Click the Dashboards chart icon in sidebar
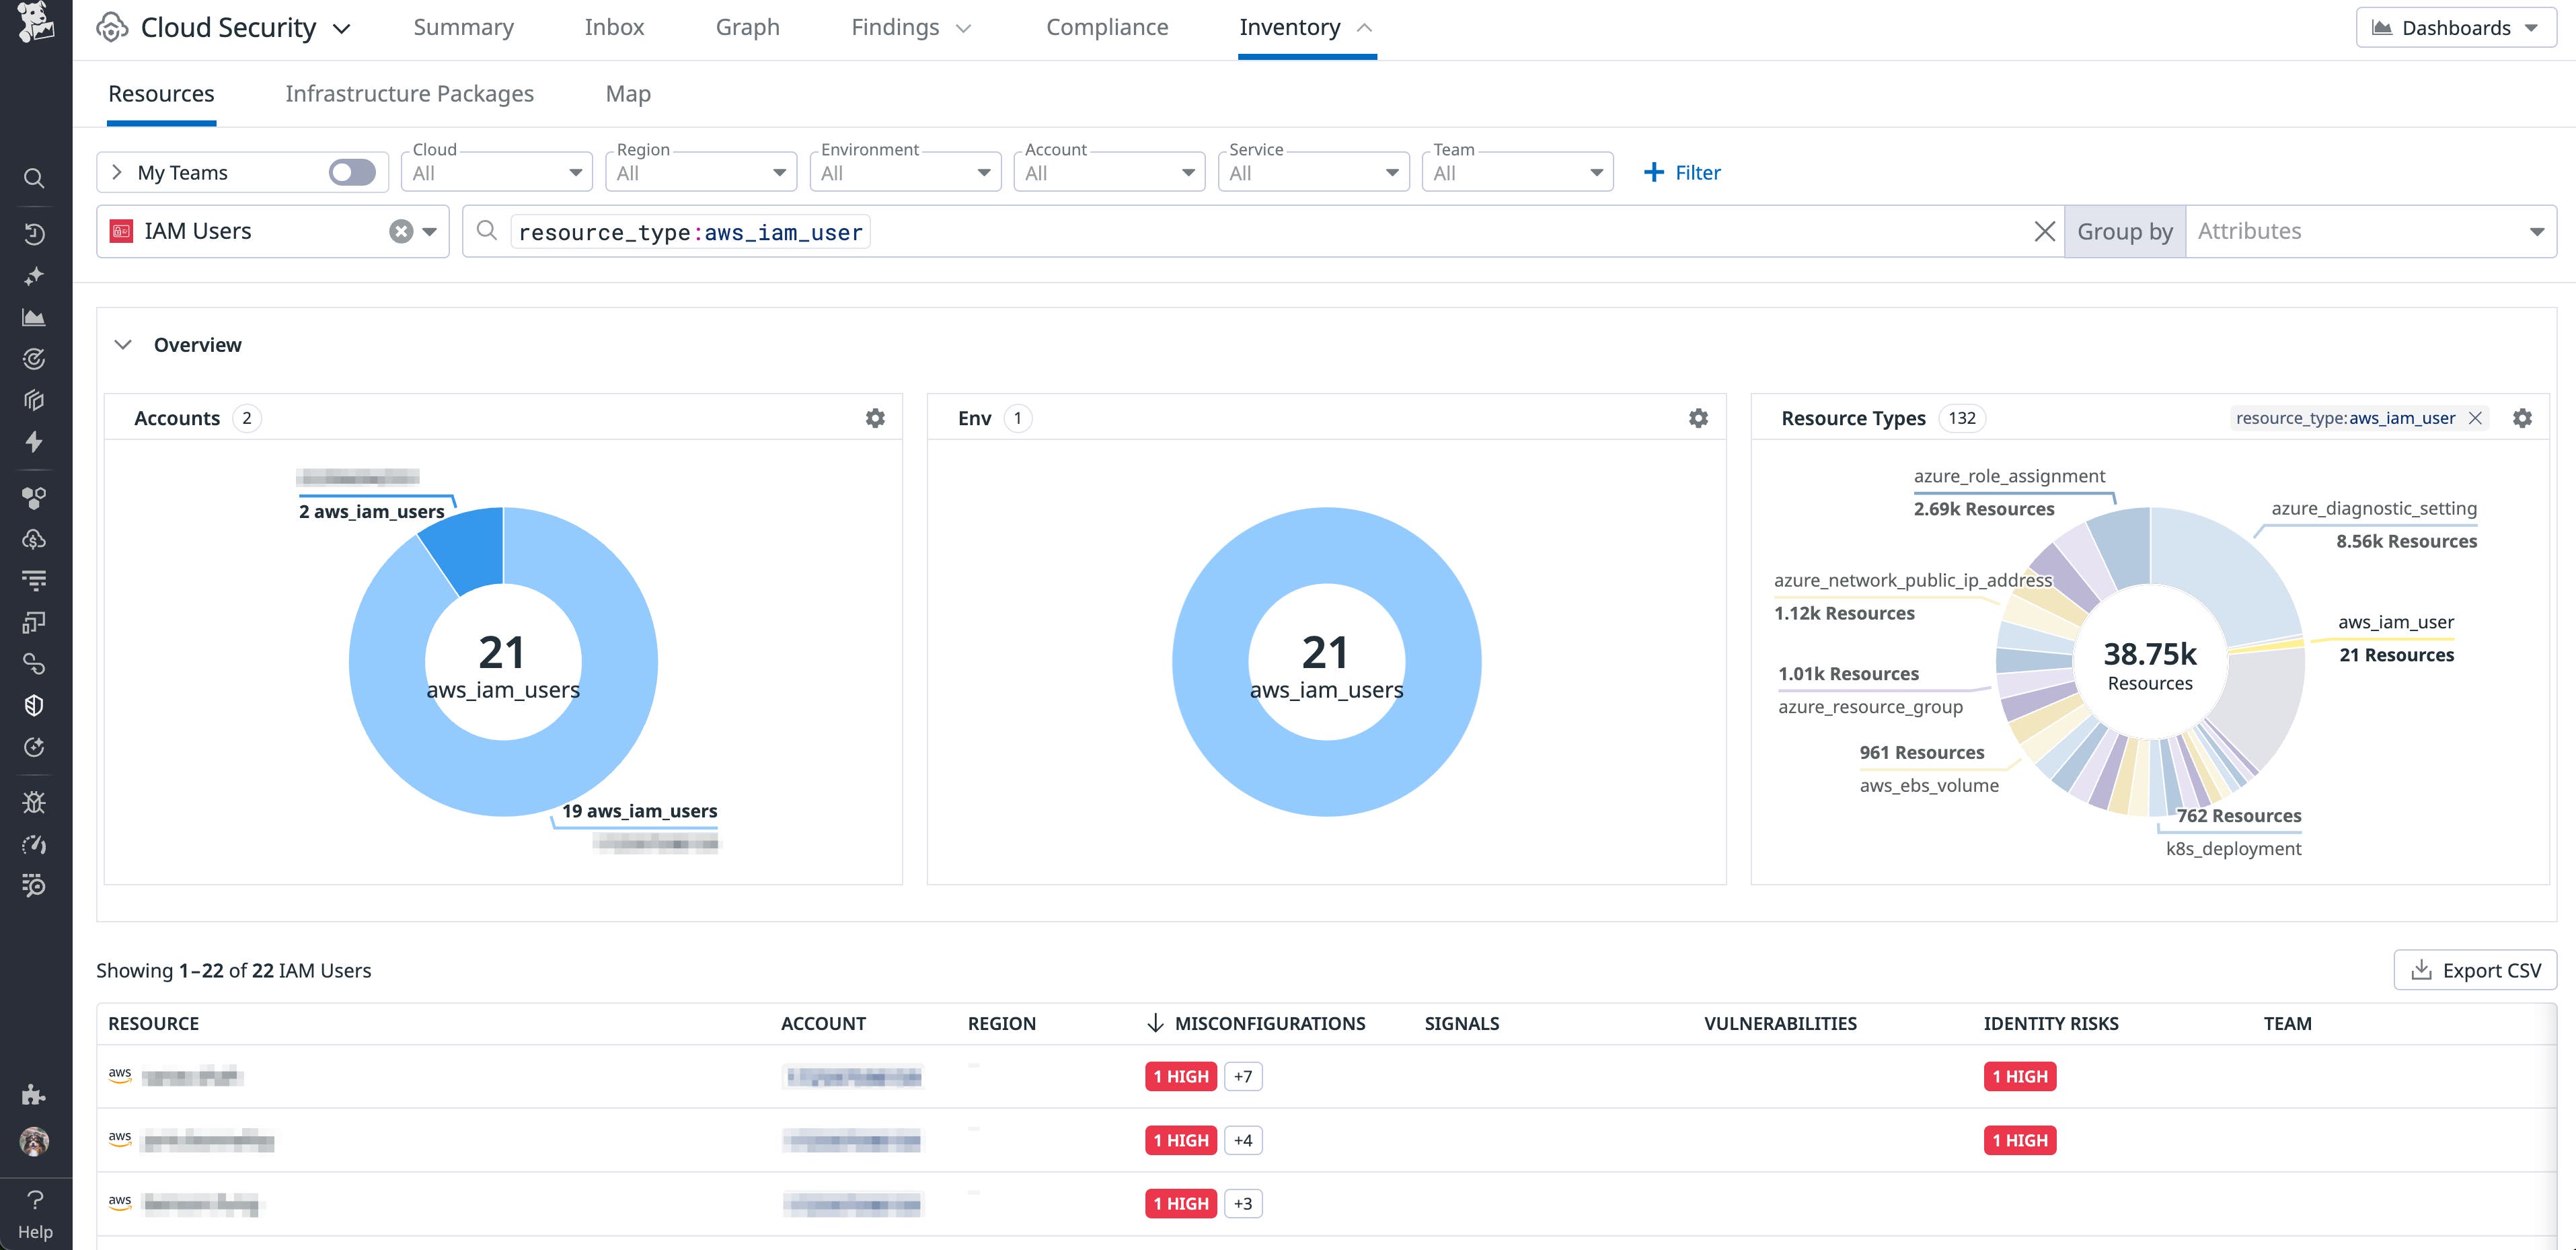Screen dimensions: 2576x1250 (34, 318)
